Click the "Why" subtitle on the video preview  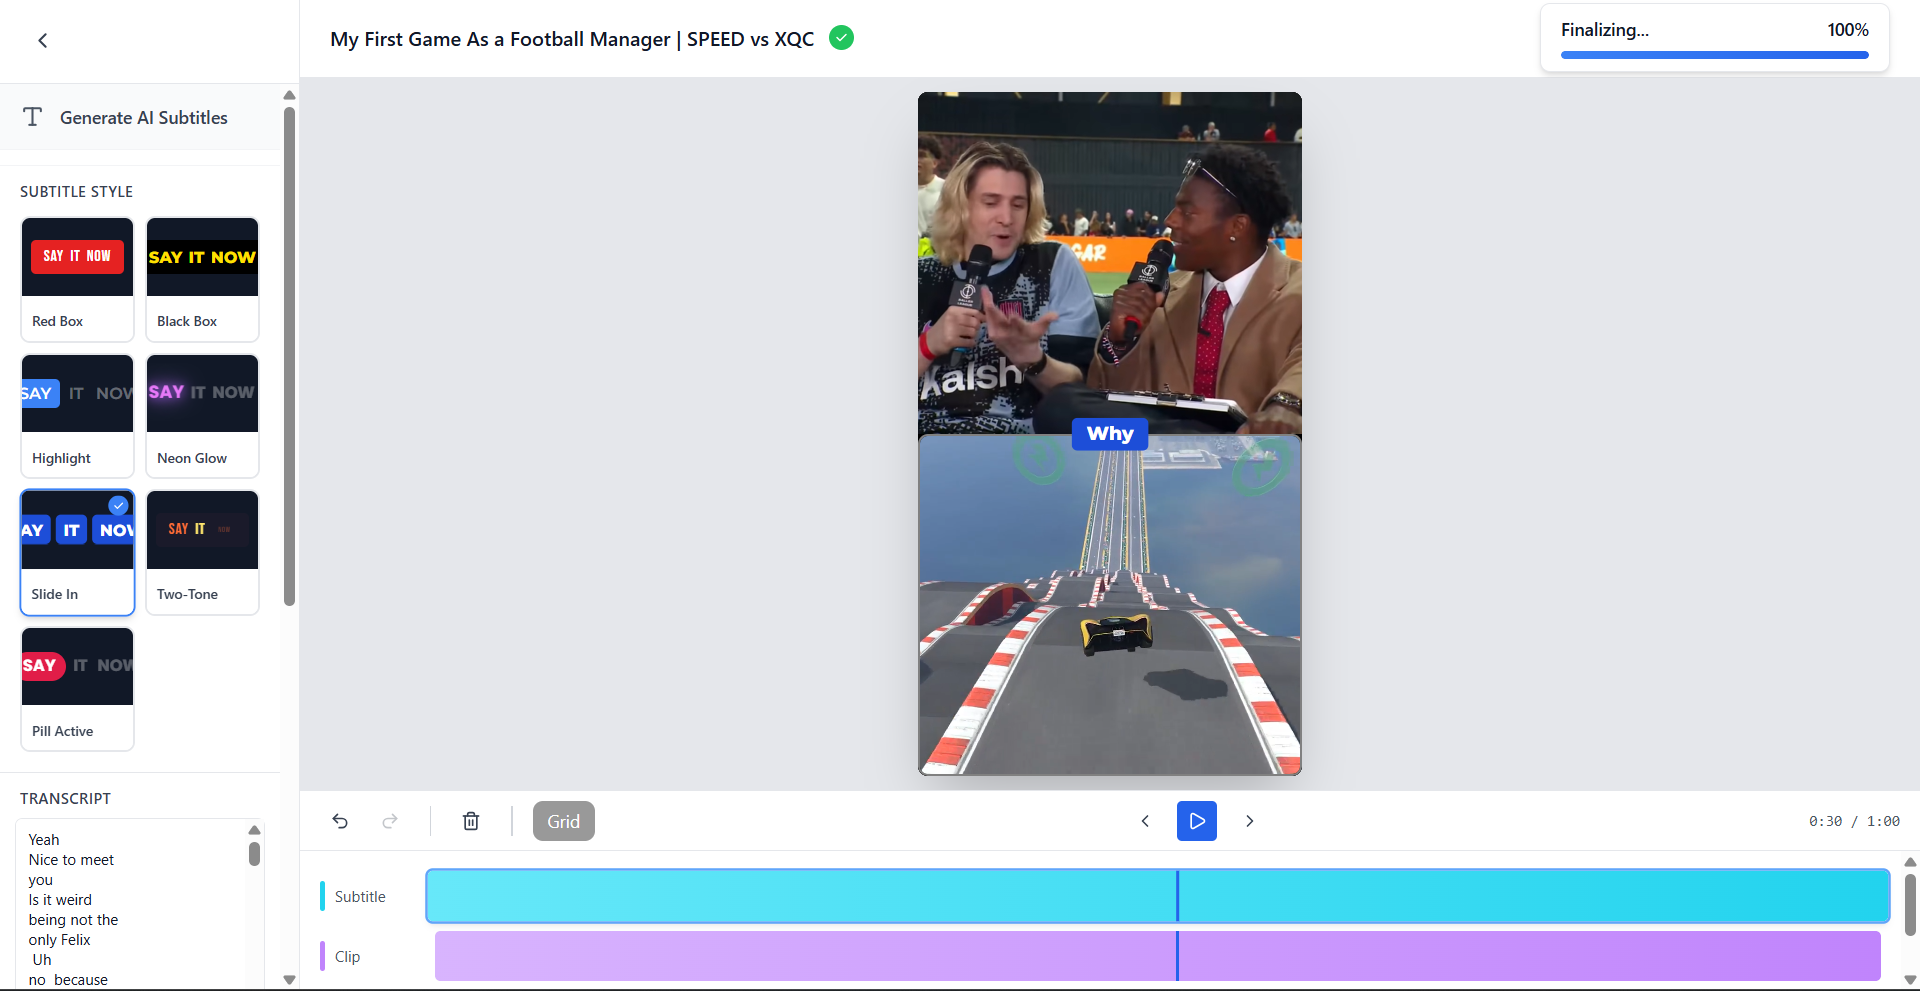pyautogui.click(x=1109, y=433)
